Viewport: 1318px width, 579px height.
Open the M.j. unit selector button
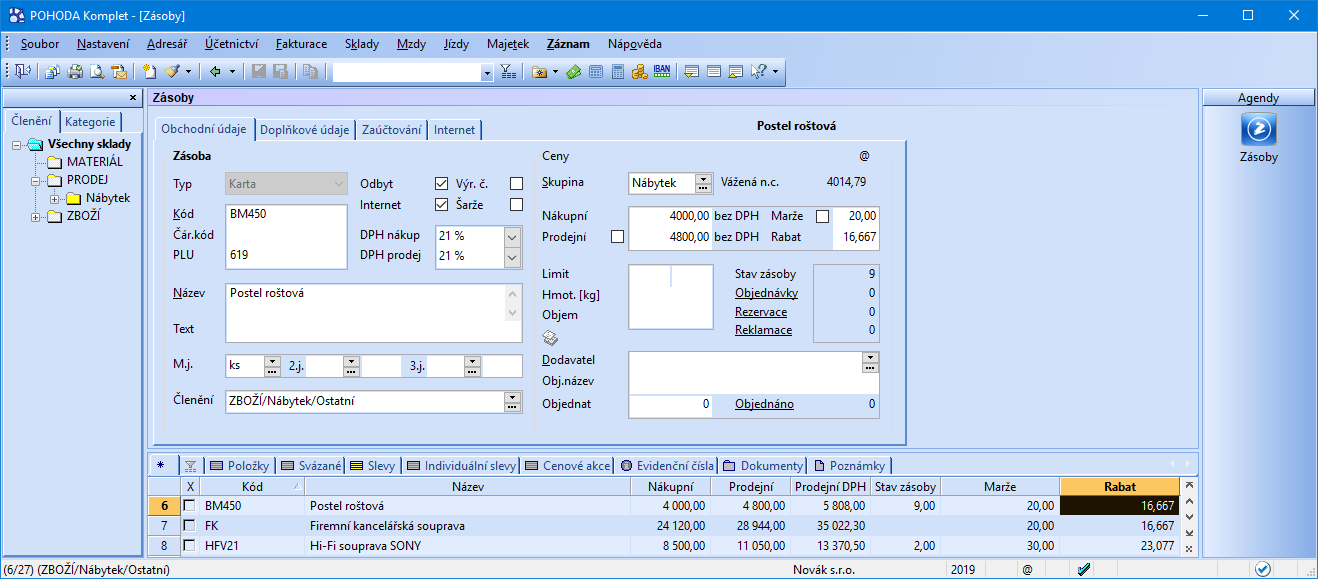(x=272, y=366)
